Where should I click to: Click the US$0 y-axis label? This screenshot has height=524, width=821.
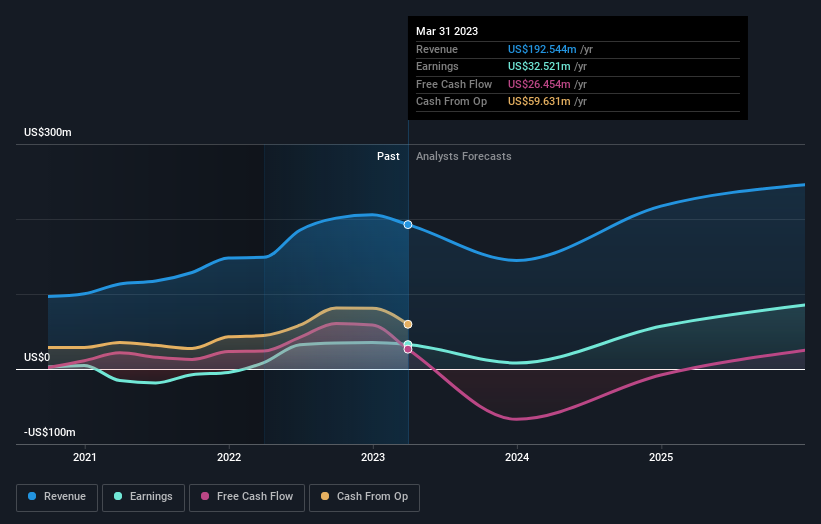point(37,358)
